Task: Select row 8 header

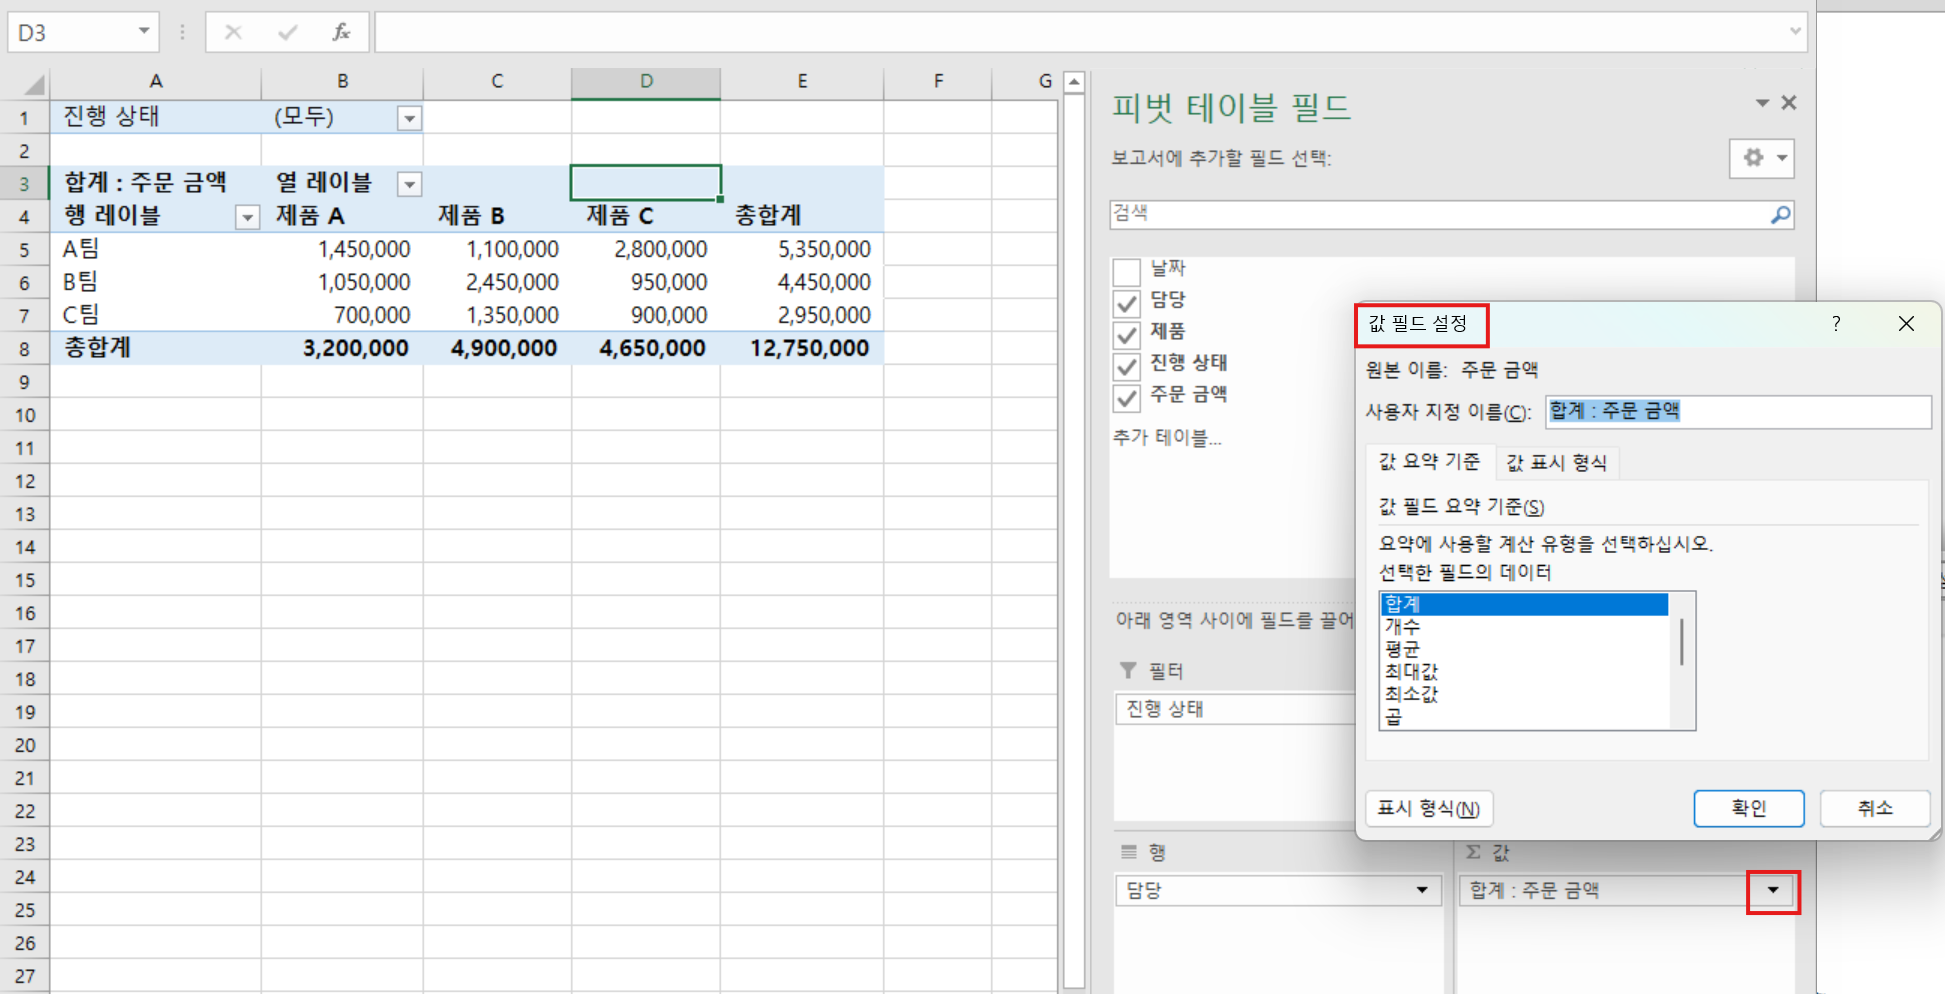Action: click(x=24, y=349)
